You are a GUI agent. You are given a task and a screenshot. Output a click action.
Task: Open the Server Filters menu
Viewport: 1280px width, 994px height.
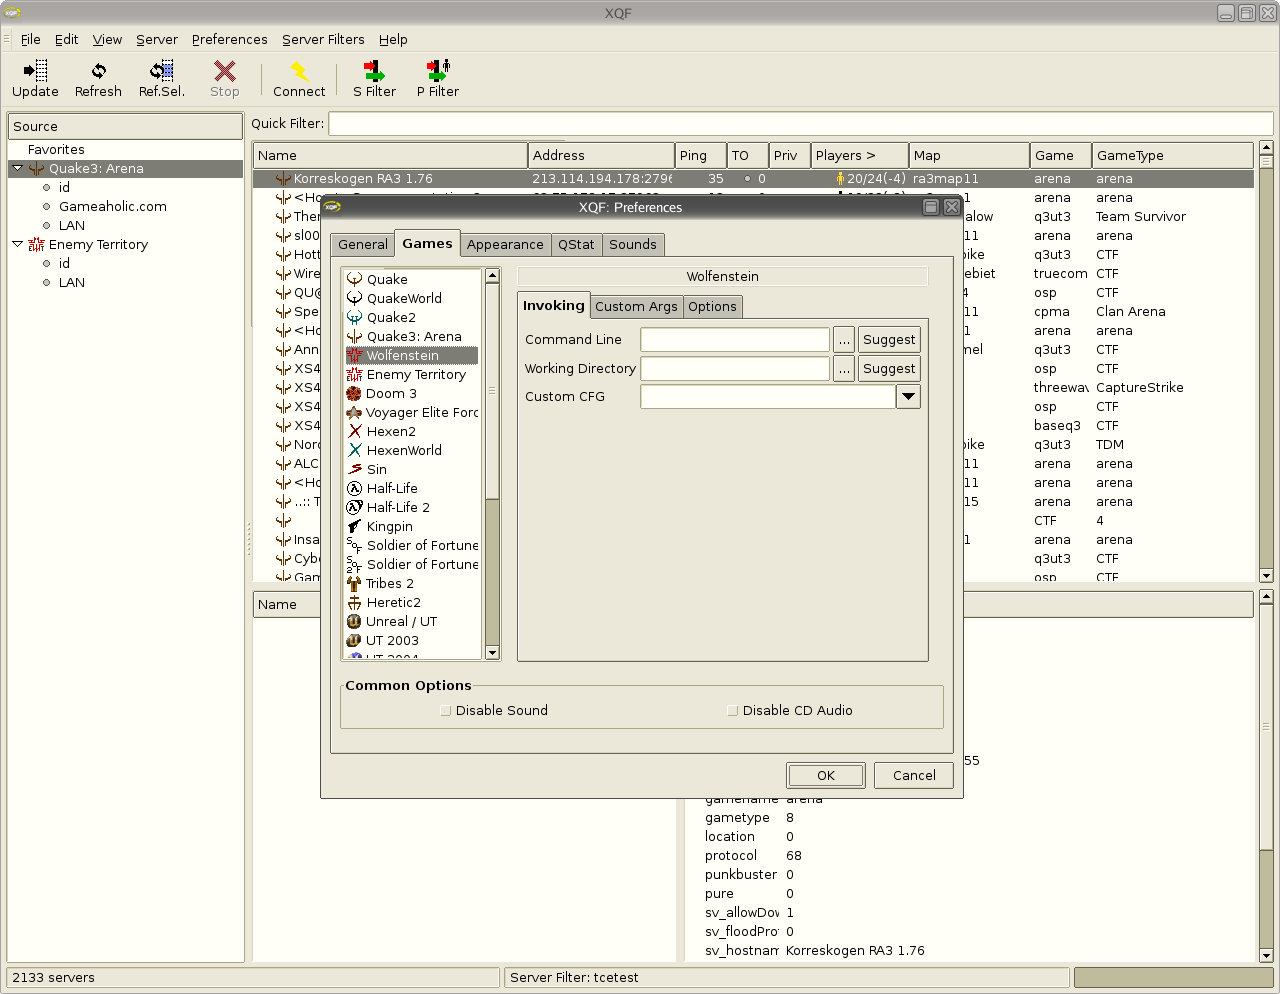pos(323,40)
